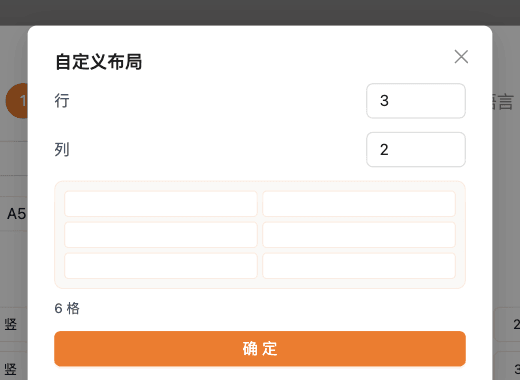Select the middle-right preview grid cell
520x380 pixels.
[359, 235]
